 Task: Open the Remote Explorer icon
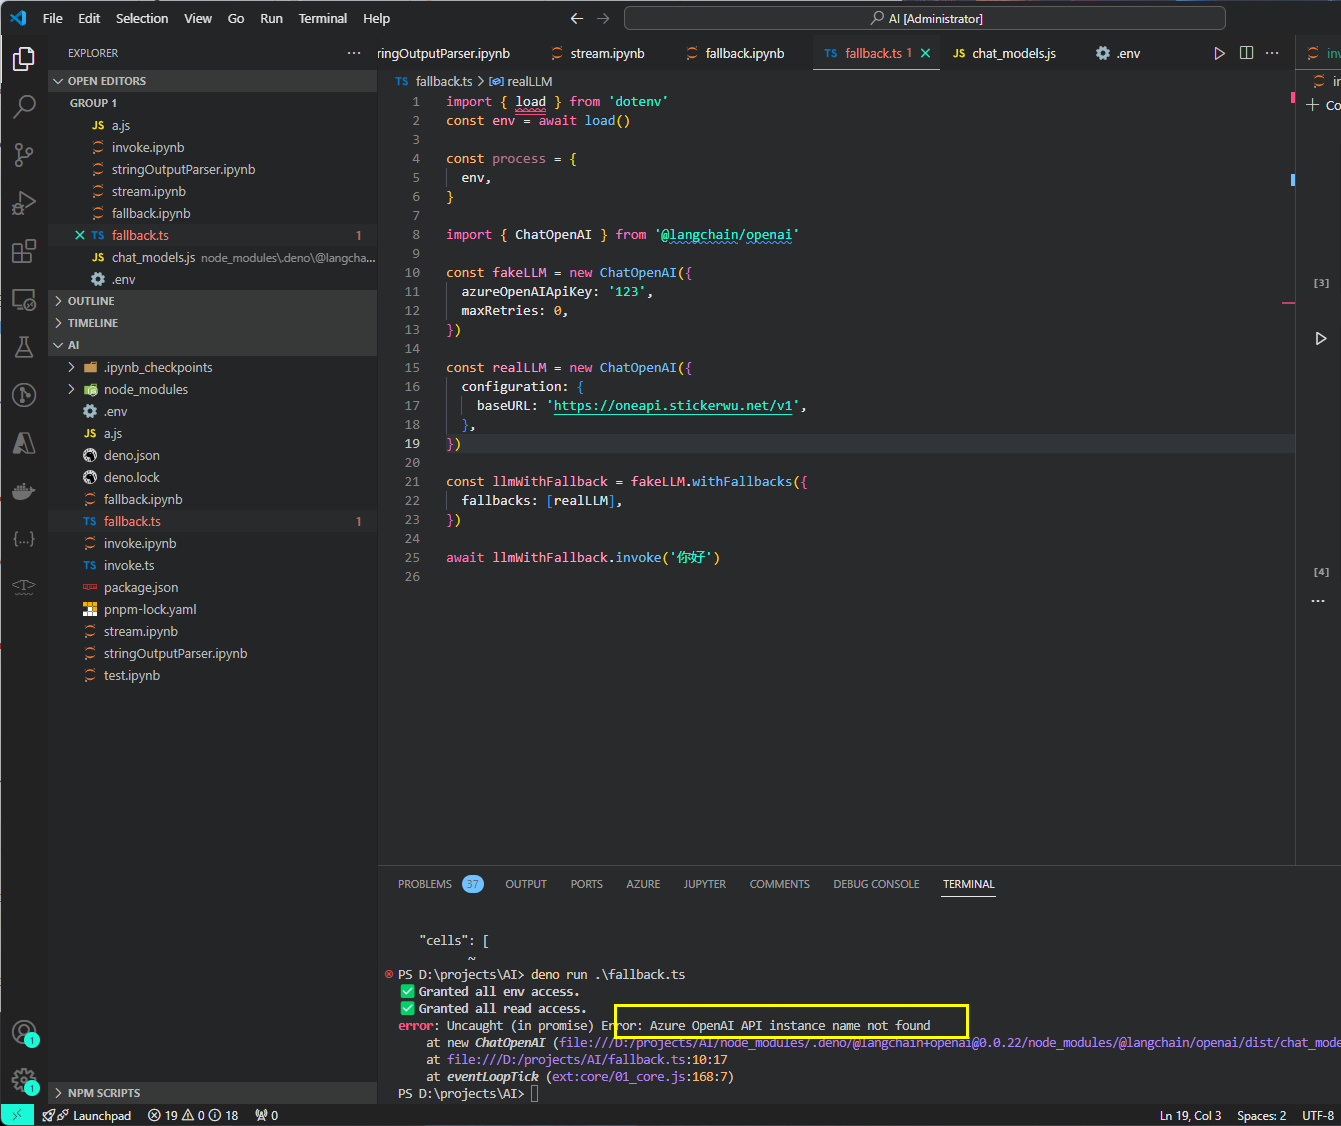pos(24,299)
